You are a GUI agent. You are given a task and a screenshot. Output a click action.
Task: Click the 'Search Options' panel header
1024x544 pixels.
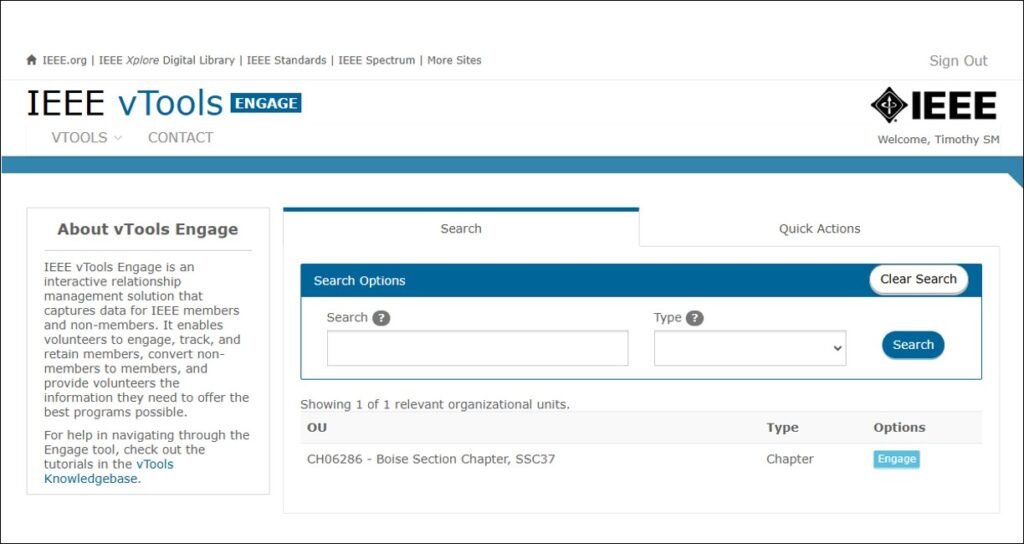tap(641, 280)
